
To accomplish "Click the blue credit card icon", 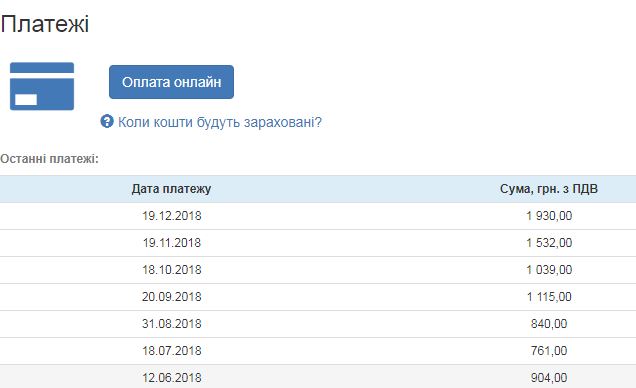I will coord(42,86).
